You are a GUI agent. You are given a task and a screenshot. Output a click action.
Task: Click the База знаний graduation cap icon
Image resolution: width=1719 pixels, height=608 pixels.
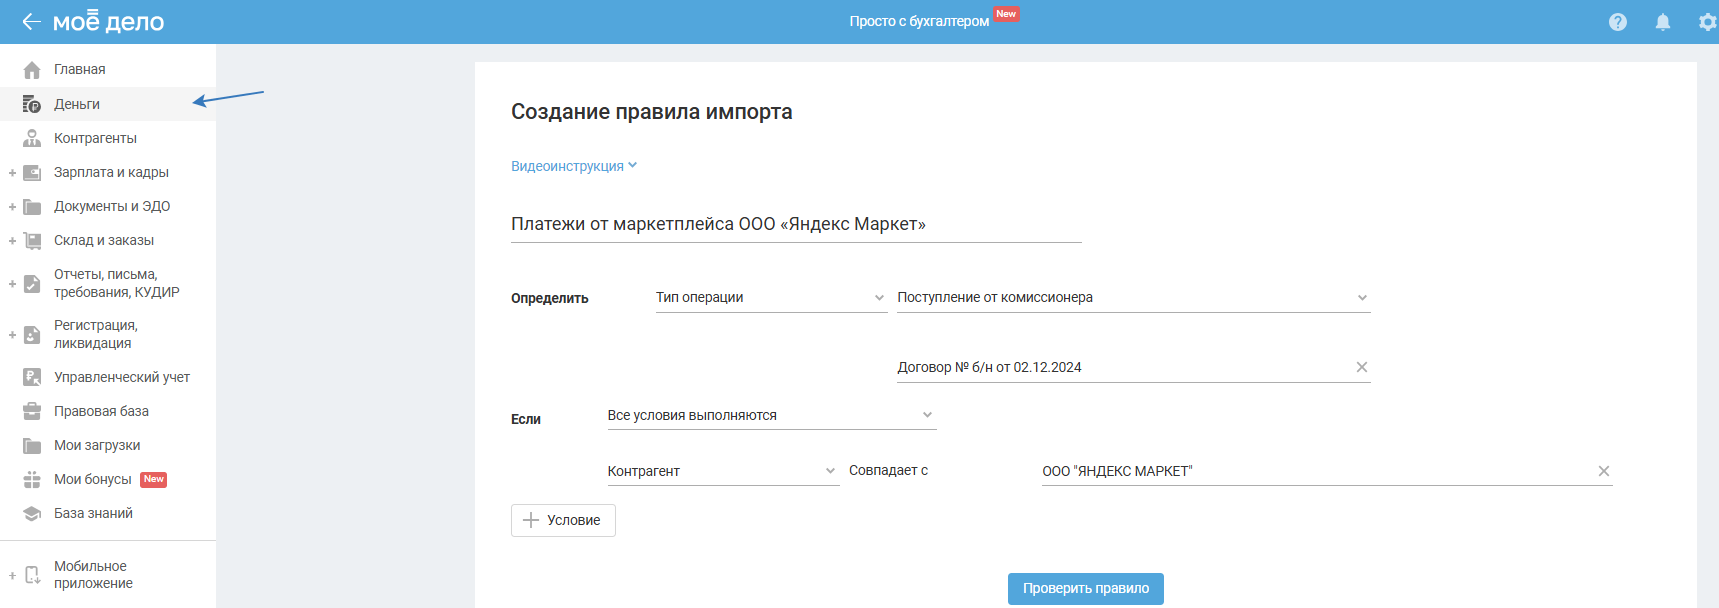32,514
